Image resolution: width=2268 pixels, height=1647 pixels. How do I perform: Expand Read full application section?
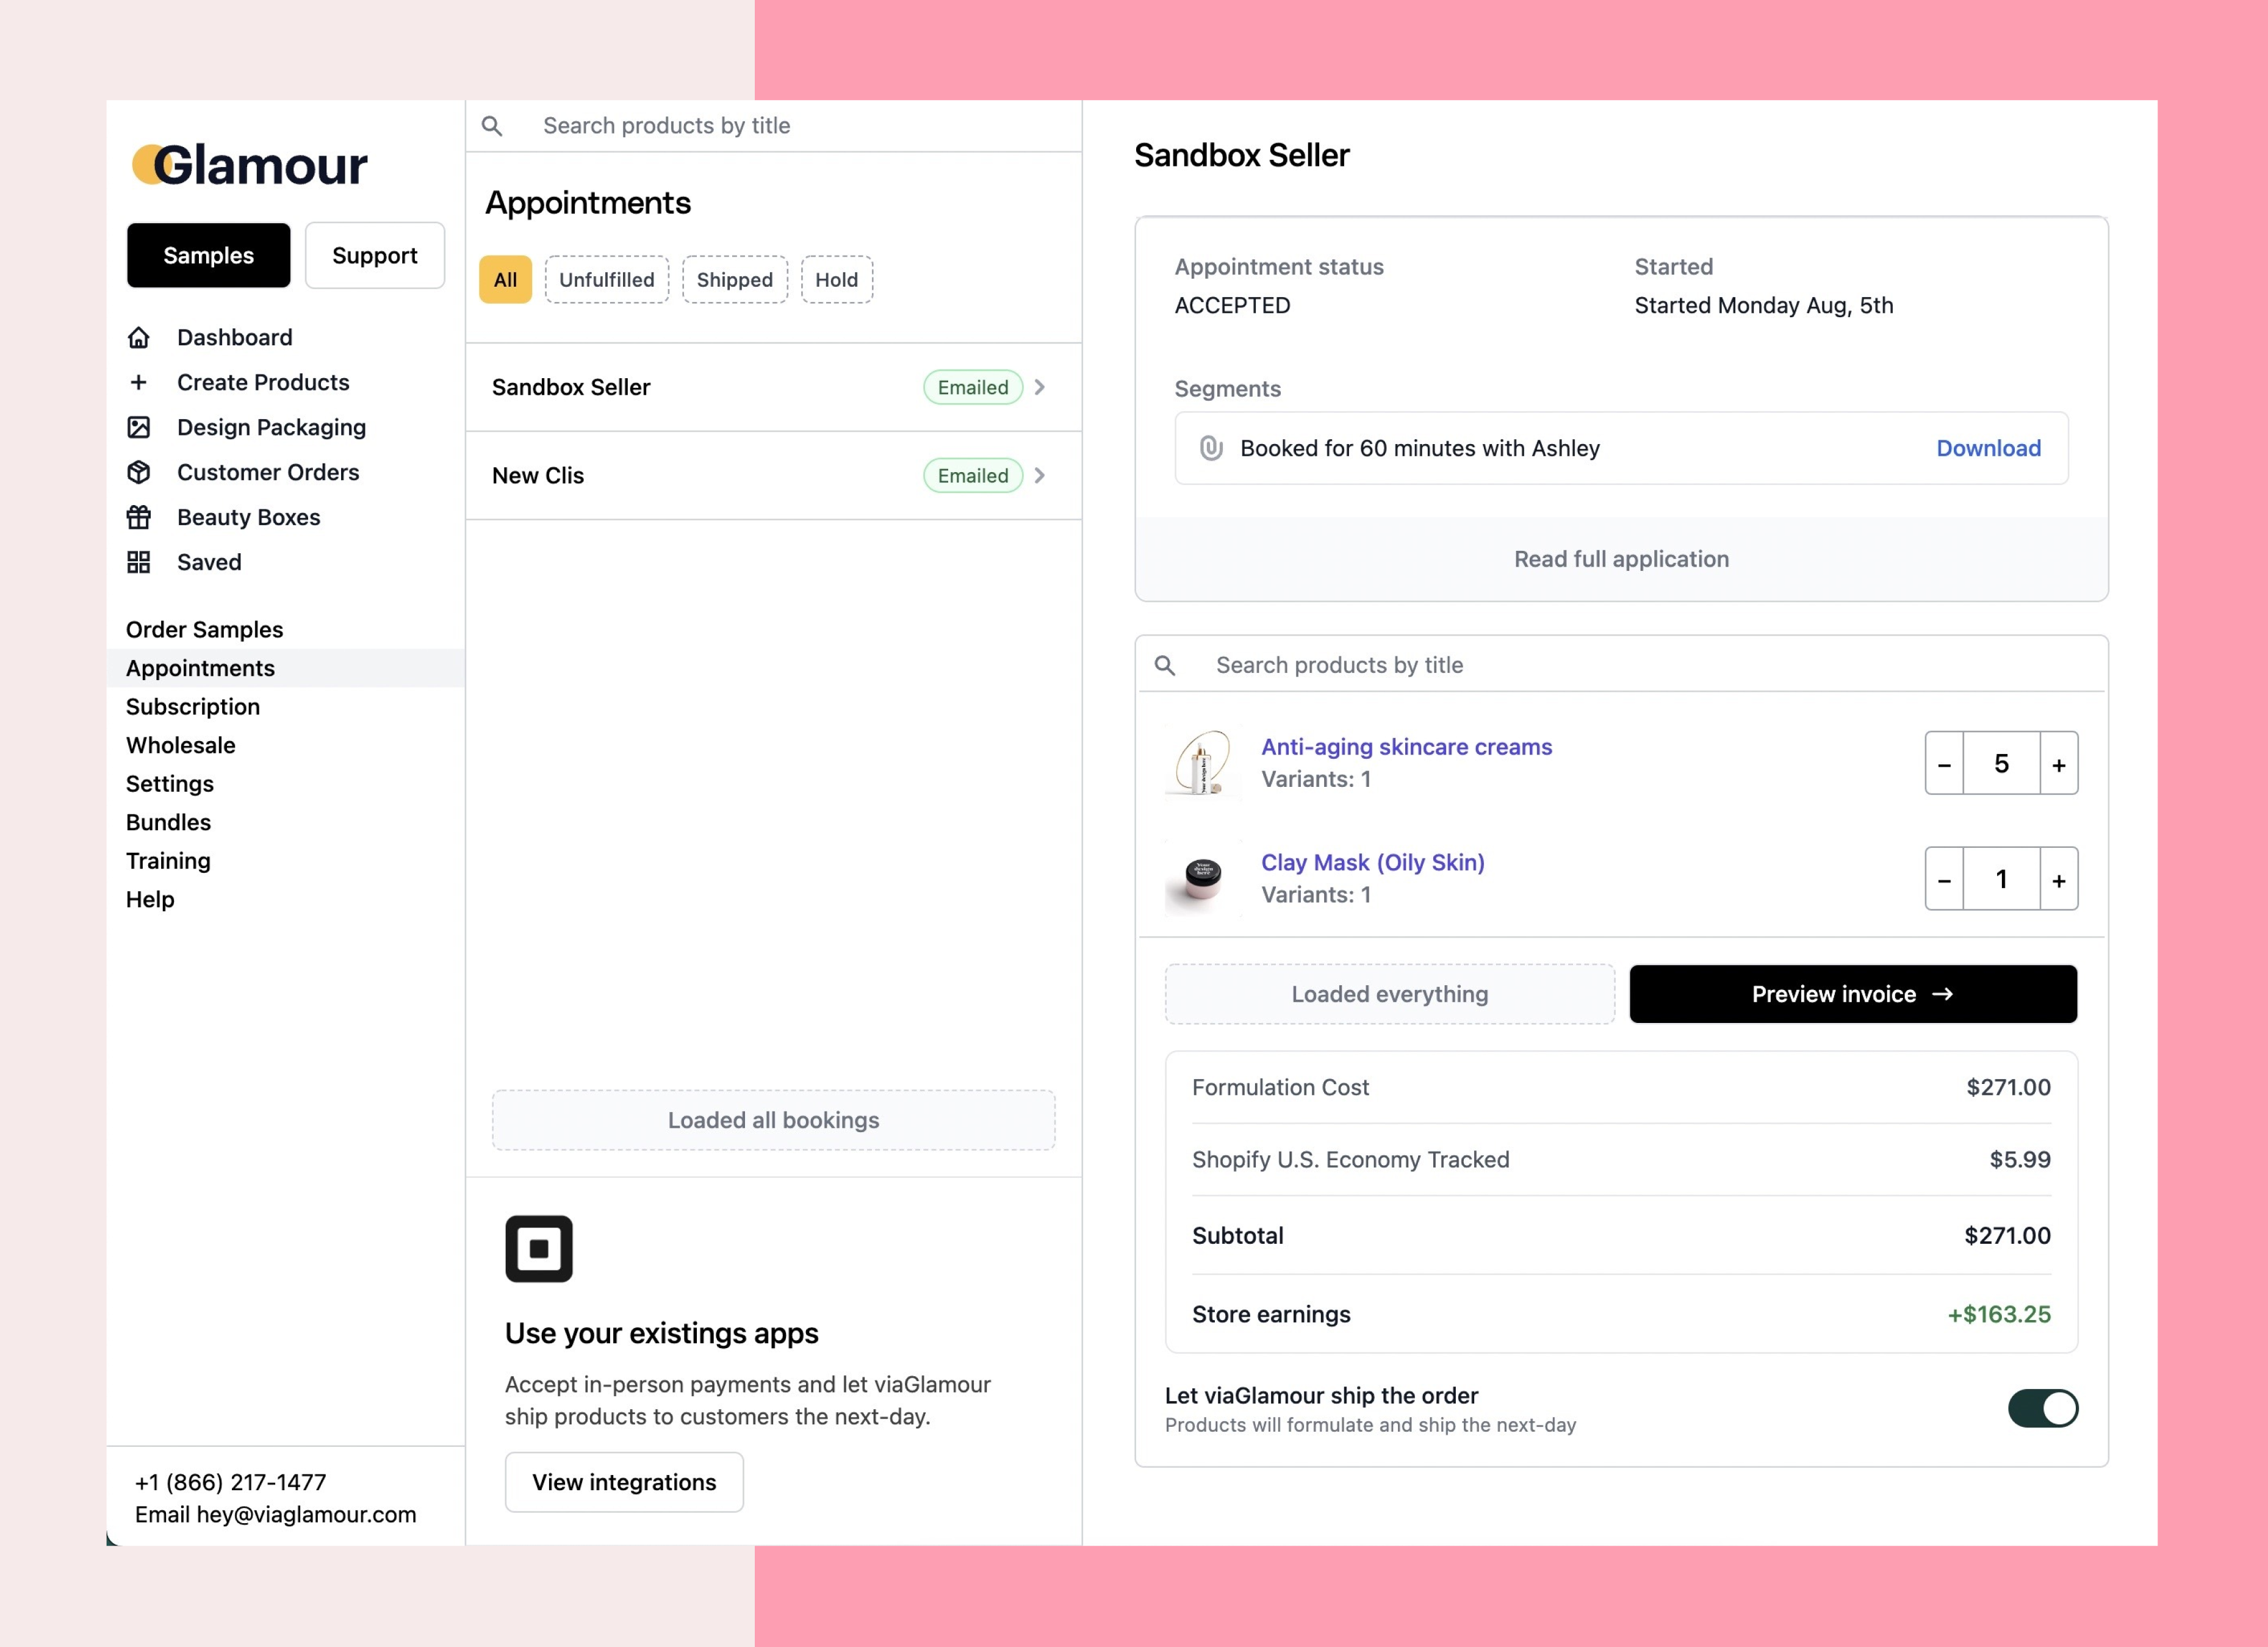(1621, 559)
